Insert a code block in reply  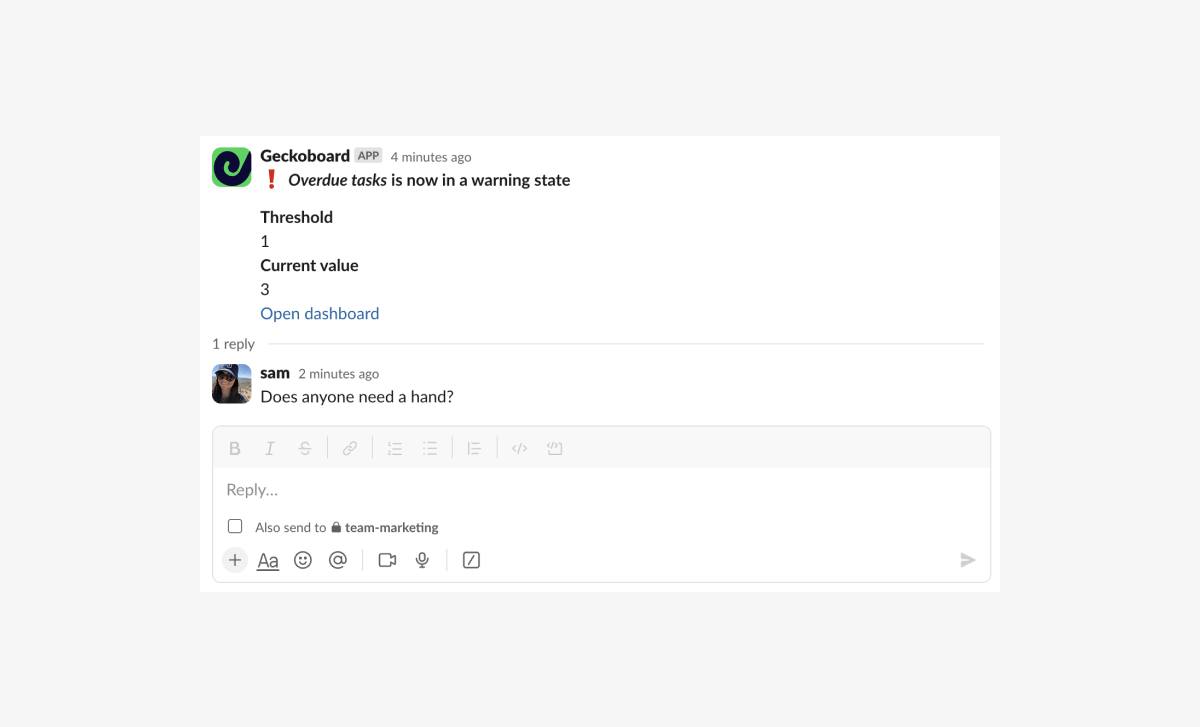(555, 449)
